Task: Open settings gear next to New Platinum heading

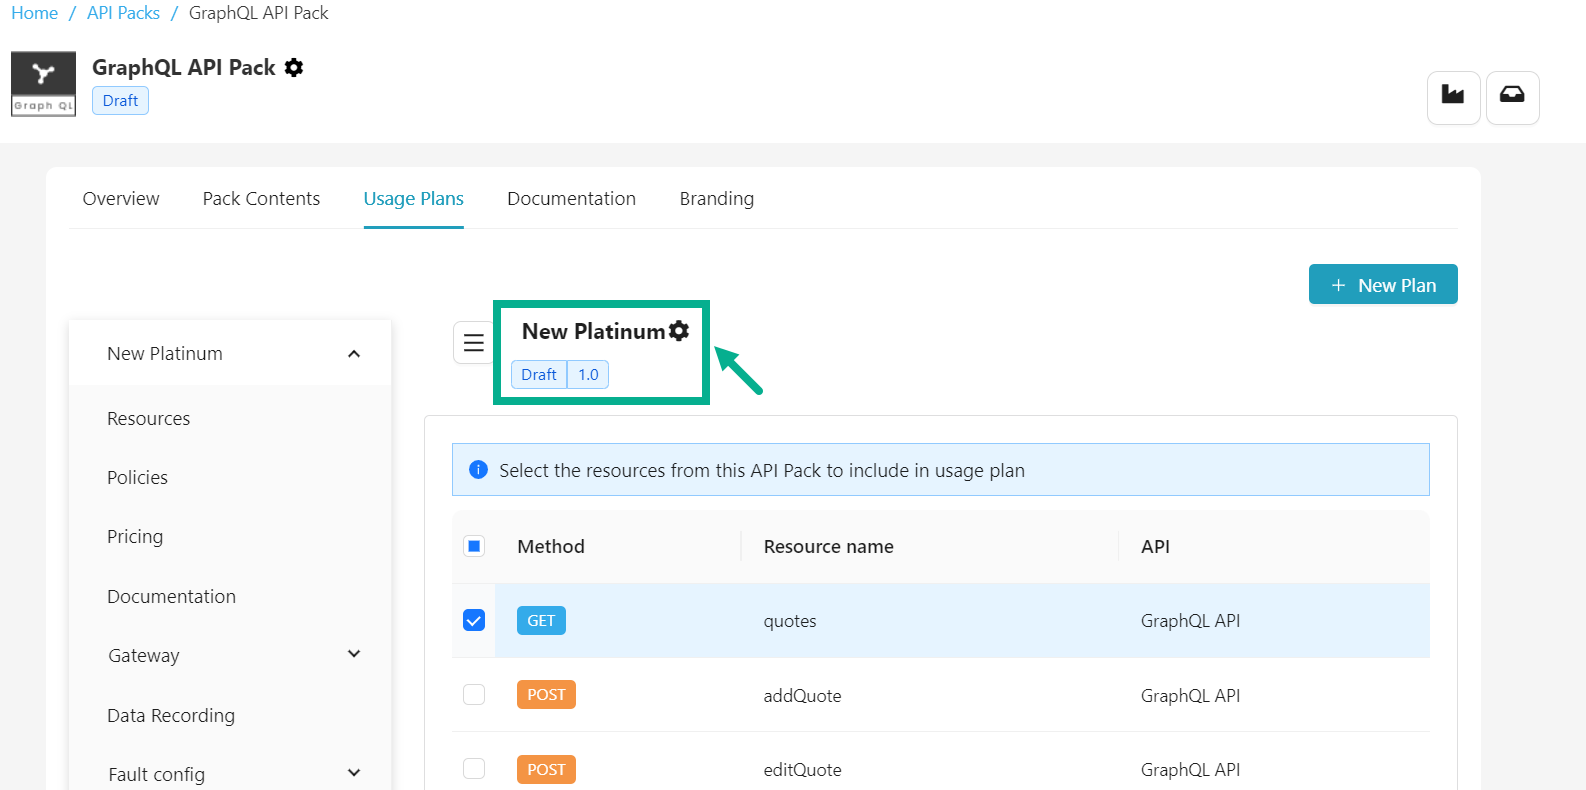Action: click(679, 331)
